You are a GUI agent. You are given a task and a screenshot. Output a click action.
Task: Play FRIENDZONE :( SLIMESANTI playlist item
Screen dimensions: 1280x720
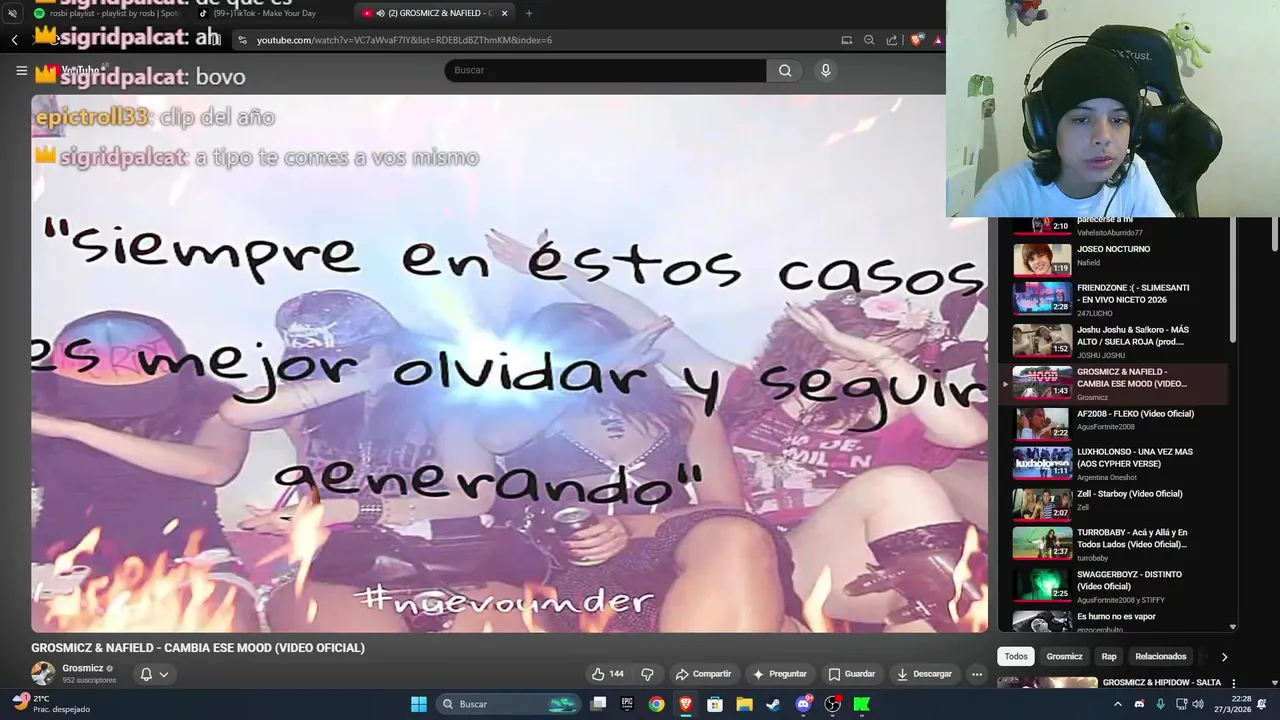[1113, 298]
